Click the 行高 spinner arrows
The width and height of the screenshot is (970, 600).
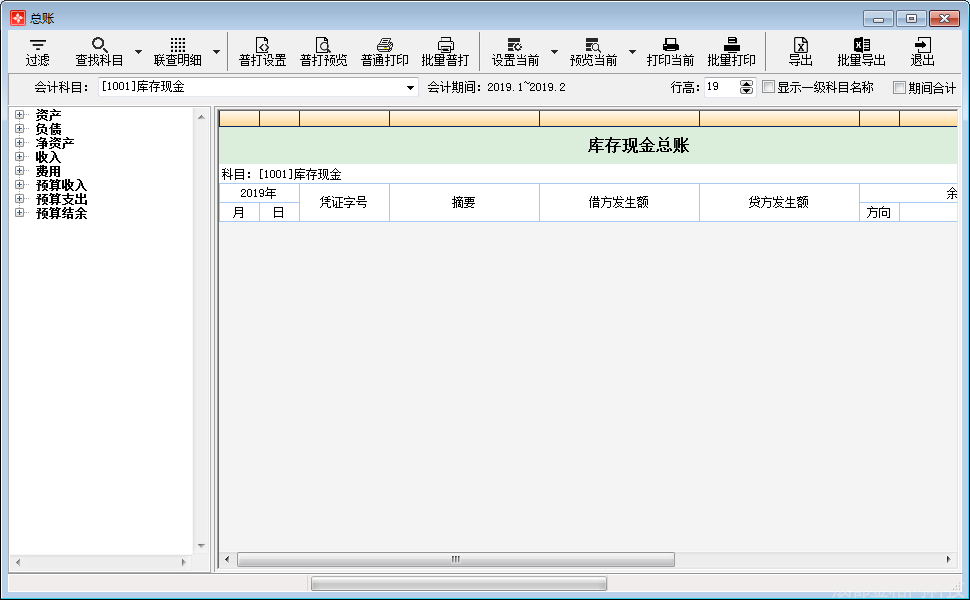746,87
